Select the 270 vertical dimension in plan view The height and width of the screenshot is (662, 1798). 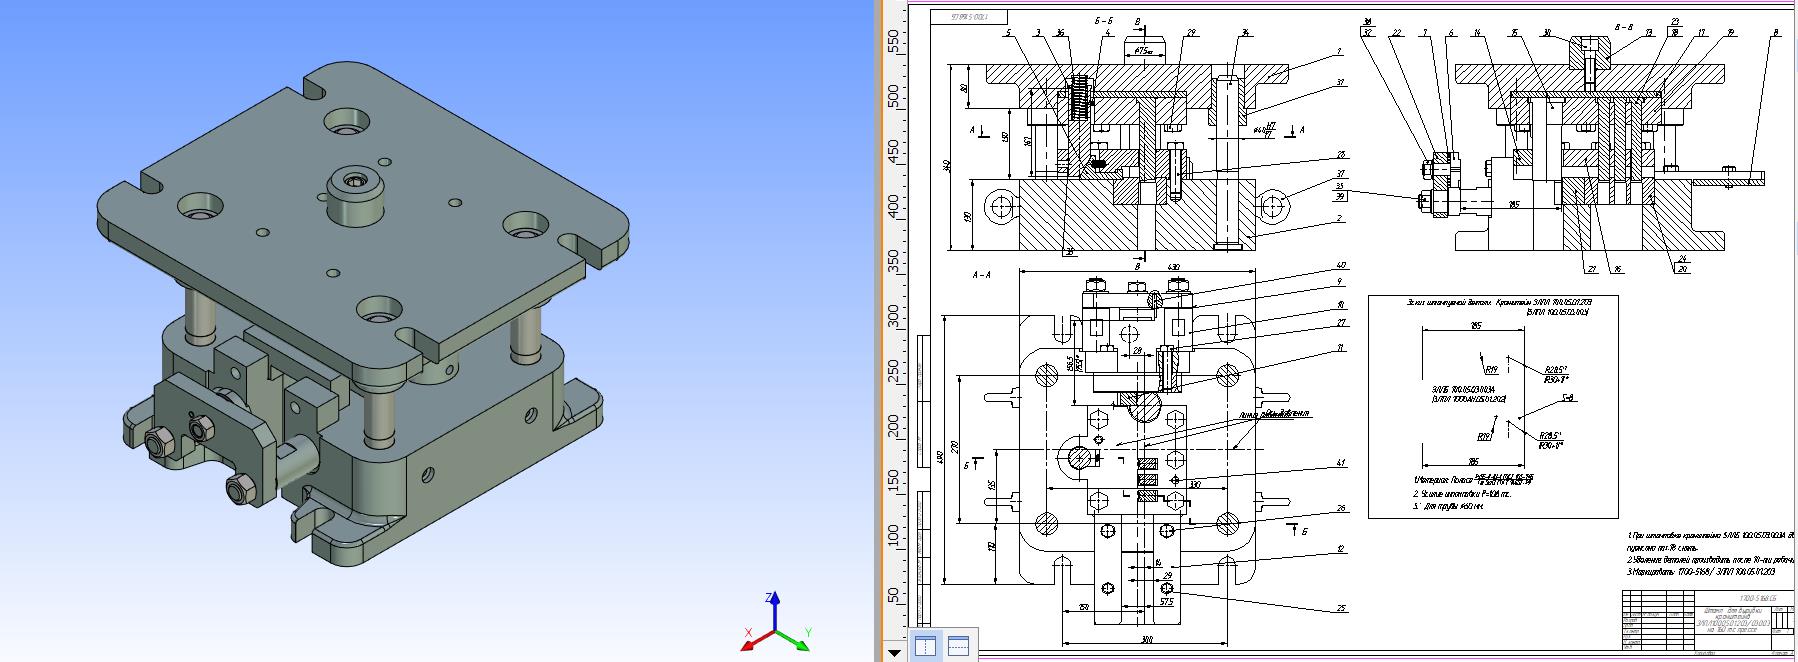pos(954,445)
